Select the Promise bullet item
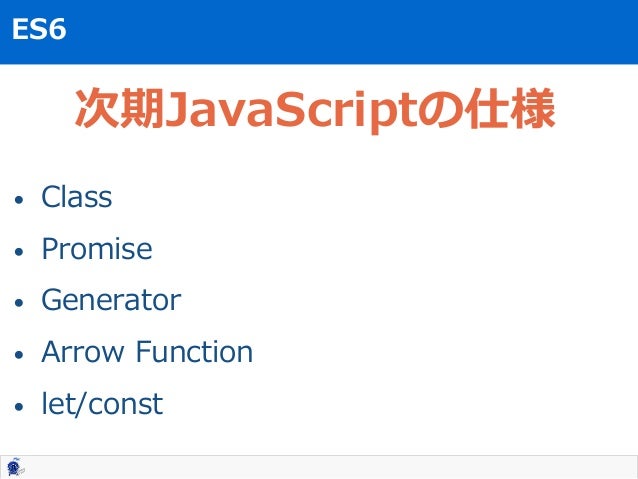The image size is (638, 479). point(97,249)
